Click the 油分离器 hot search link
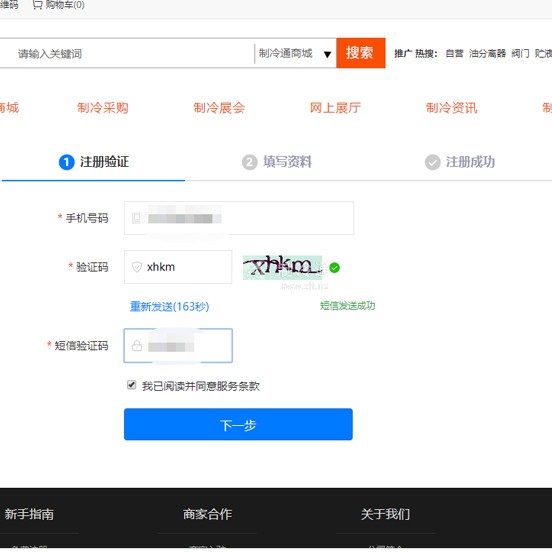The image size is (552, 552). 487,54
